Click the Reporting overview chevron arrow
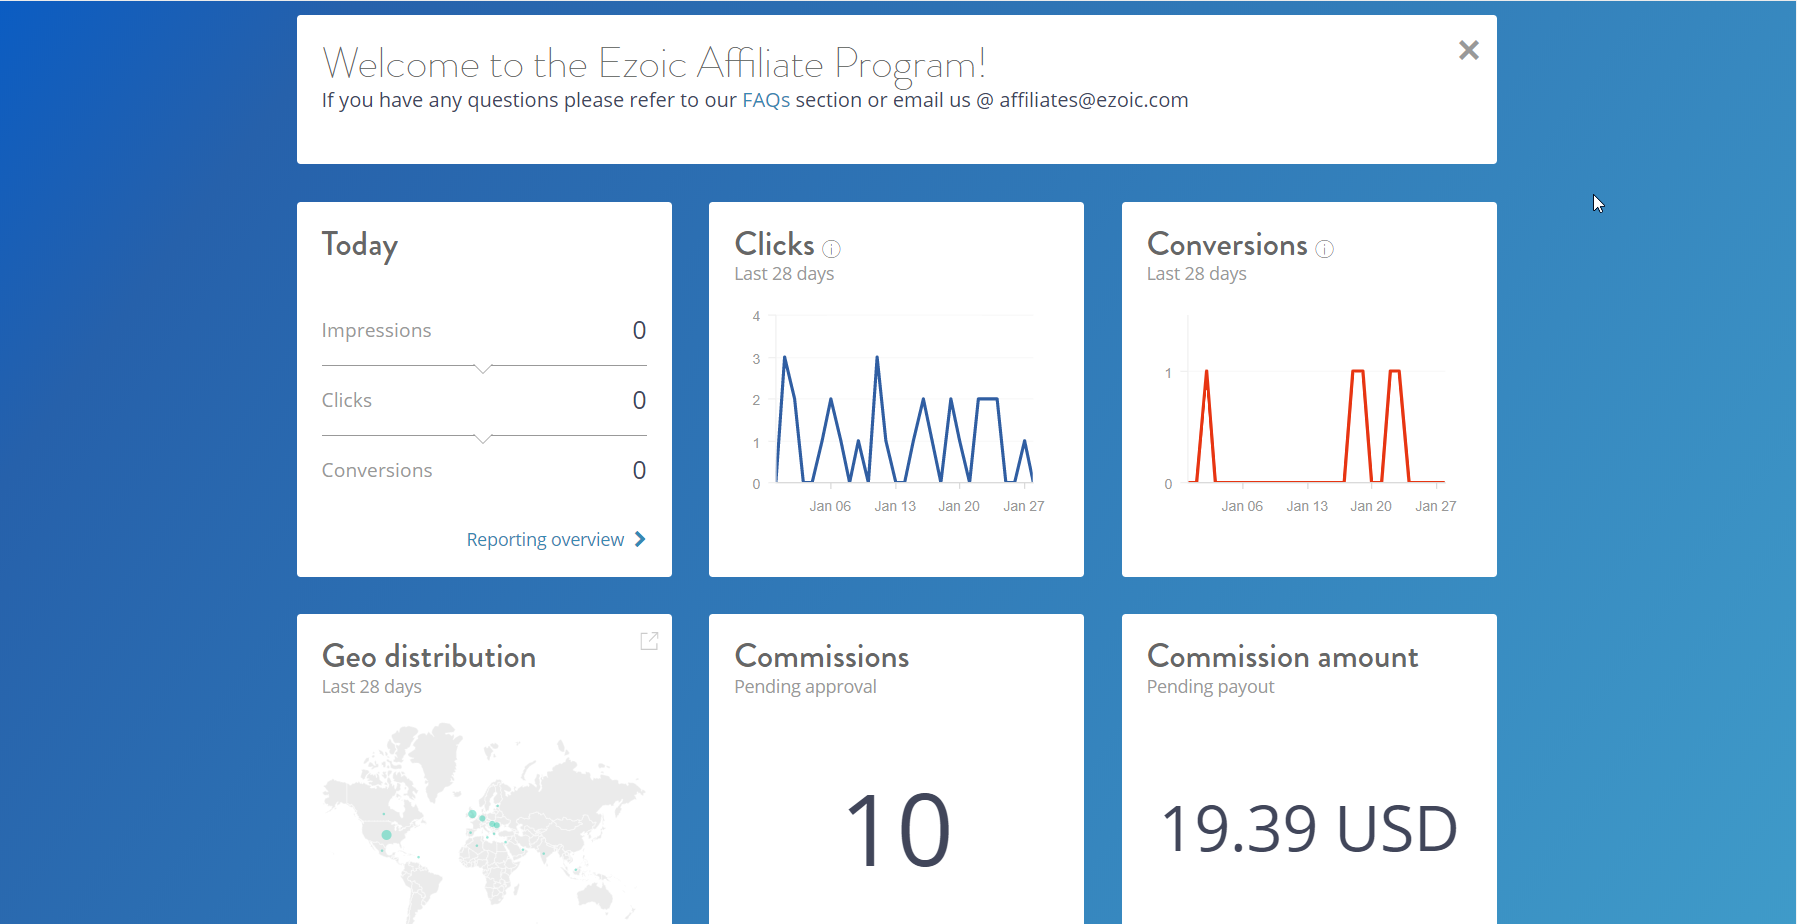The image size is (1797, 924). click(x=640, y=539)
